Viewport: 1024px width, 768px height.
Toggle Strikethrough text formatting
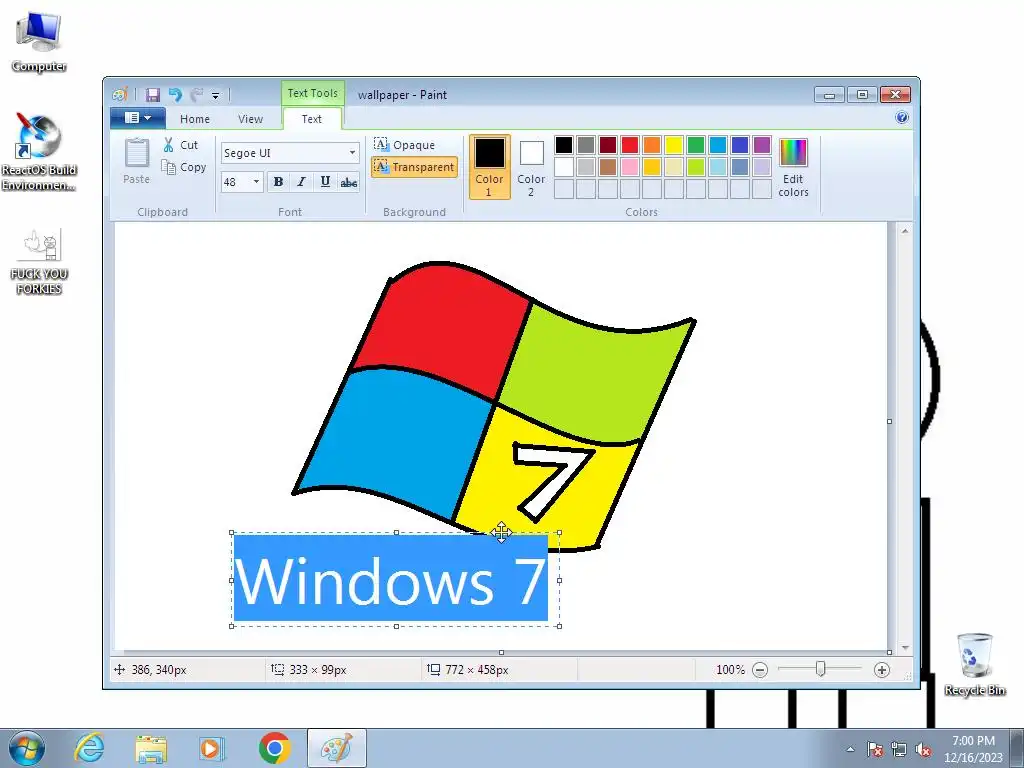pyautogui.click(x=349, y=182)
